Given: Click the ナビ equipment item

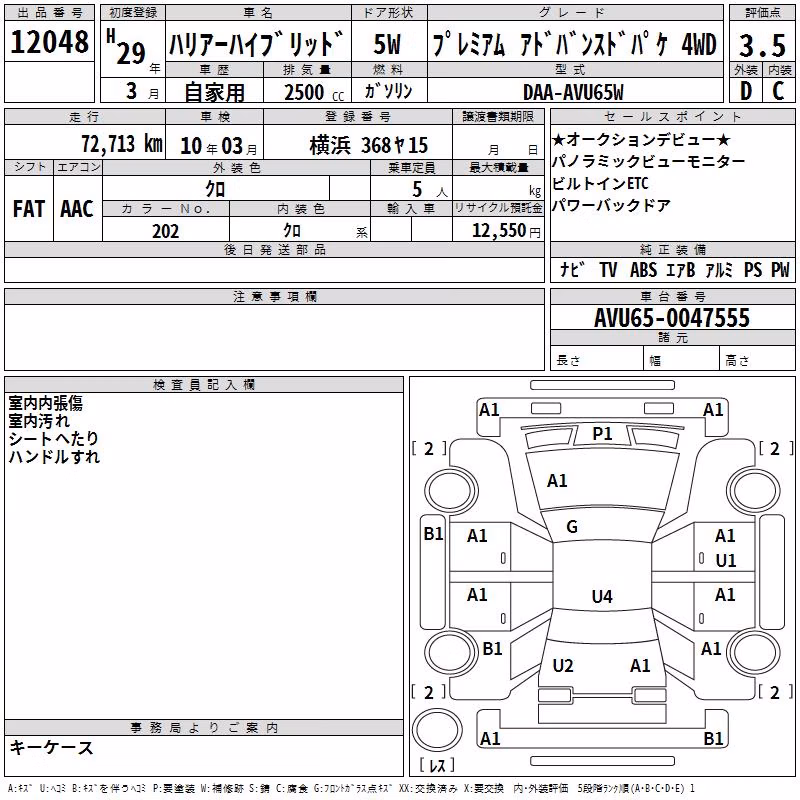Looking at the screenshot, I should (x=572, y=269).
